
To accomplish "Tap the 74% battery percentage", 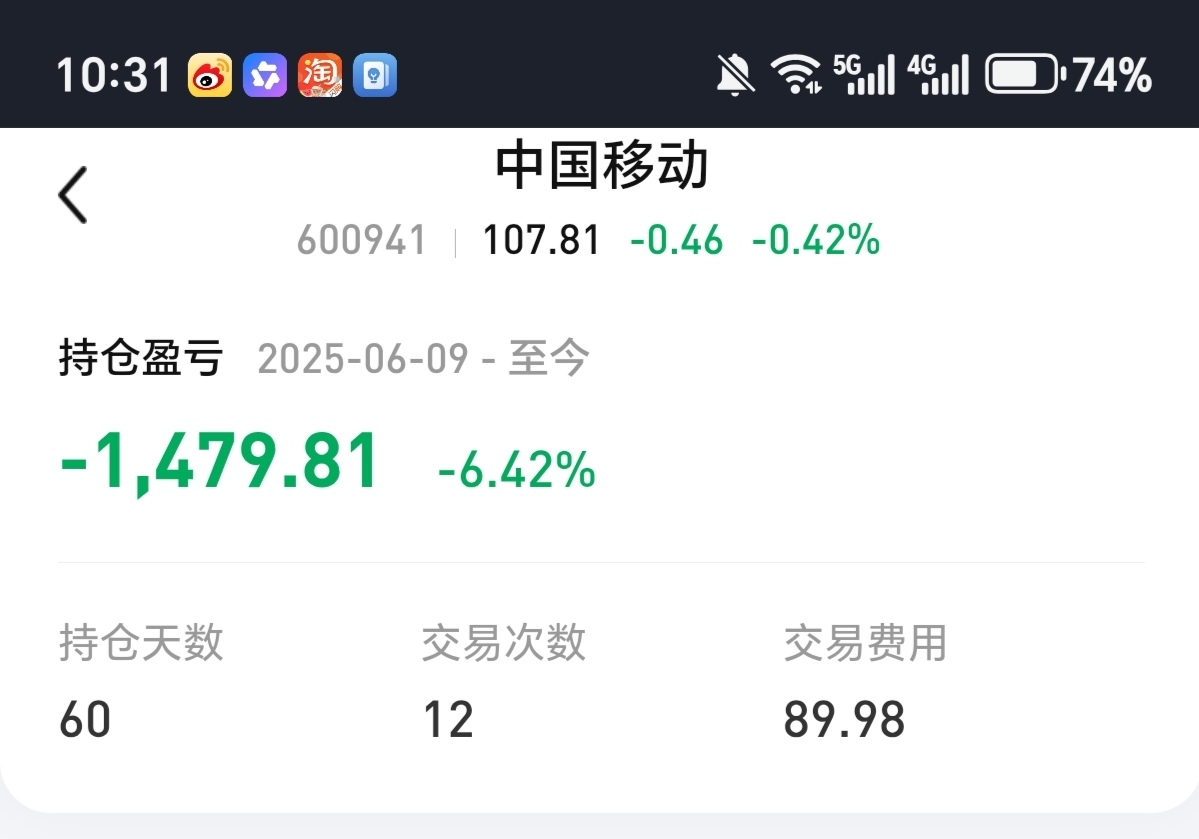I will pos(1113,75).
